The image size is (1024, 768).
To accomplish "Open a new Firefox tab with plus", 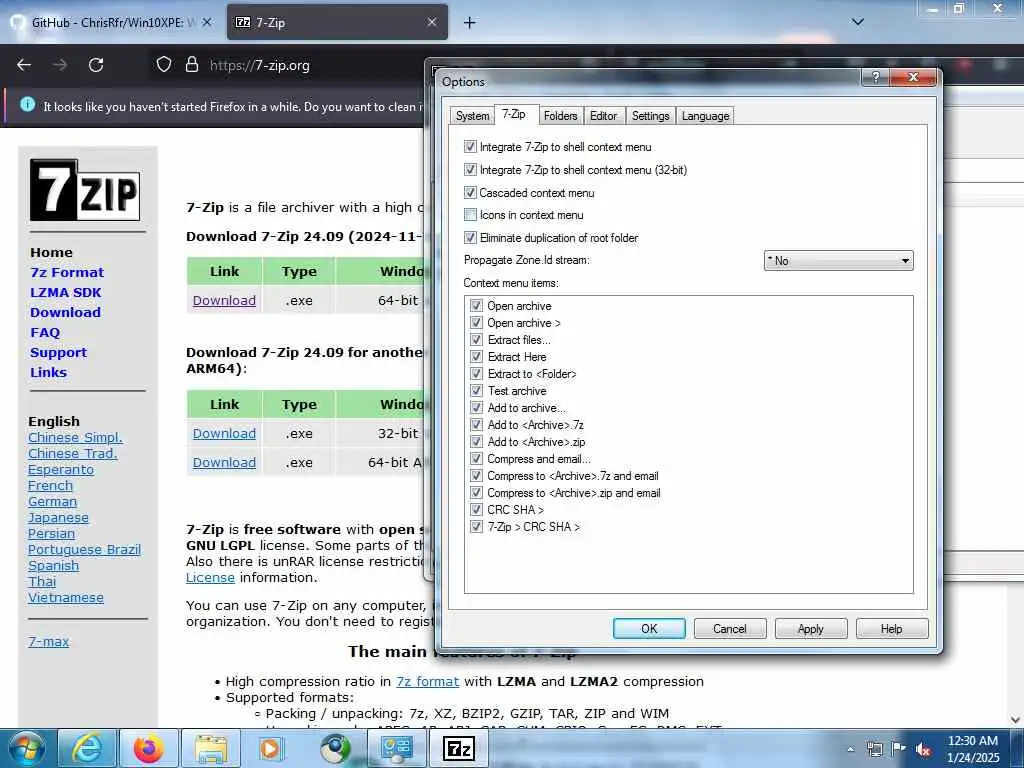I will [x=470, y=22].
